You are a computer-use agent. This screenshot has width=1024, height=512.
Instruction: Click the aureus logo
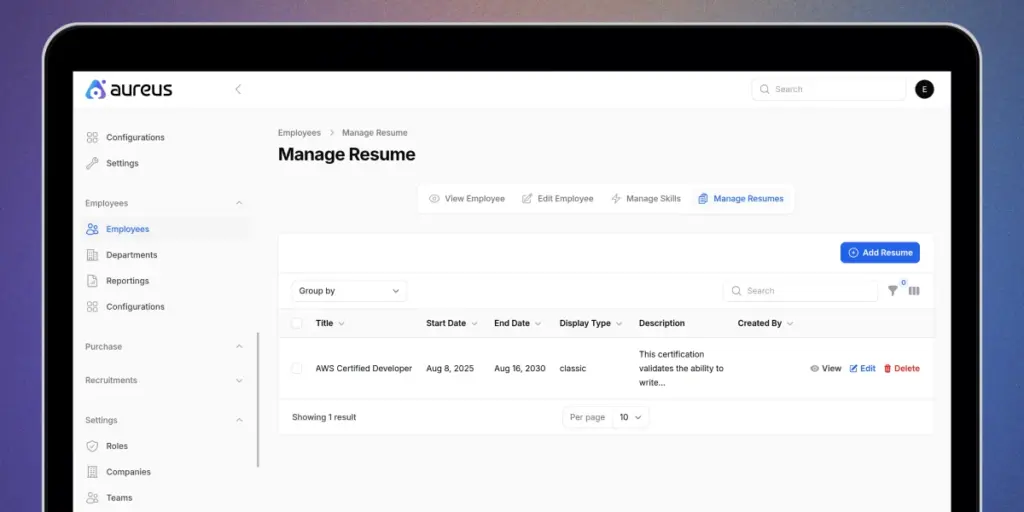129,89
